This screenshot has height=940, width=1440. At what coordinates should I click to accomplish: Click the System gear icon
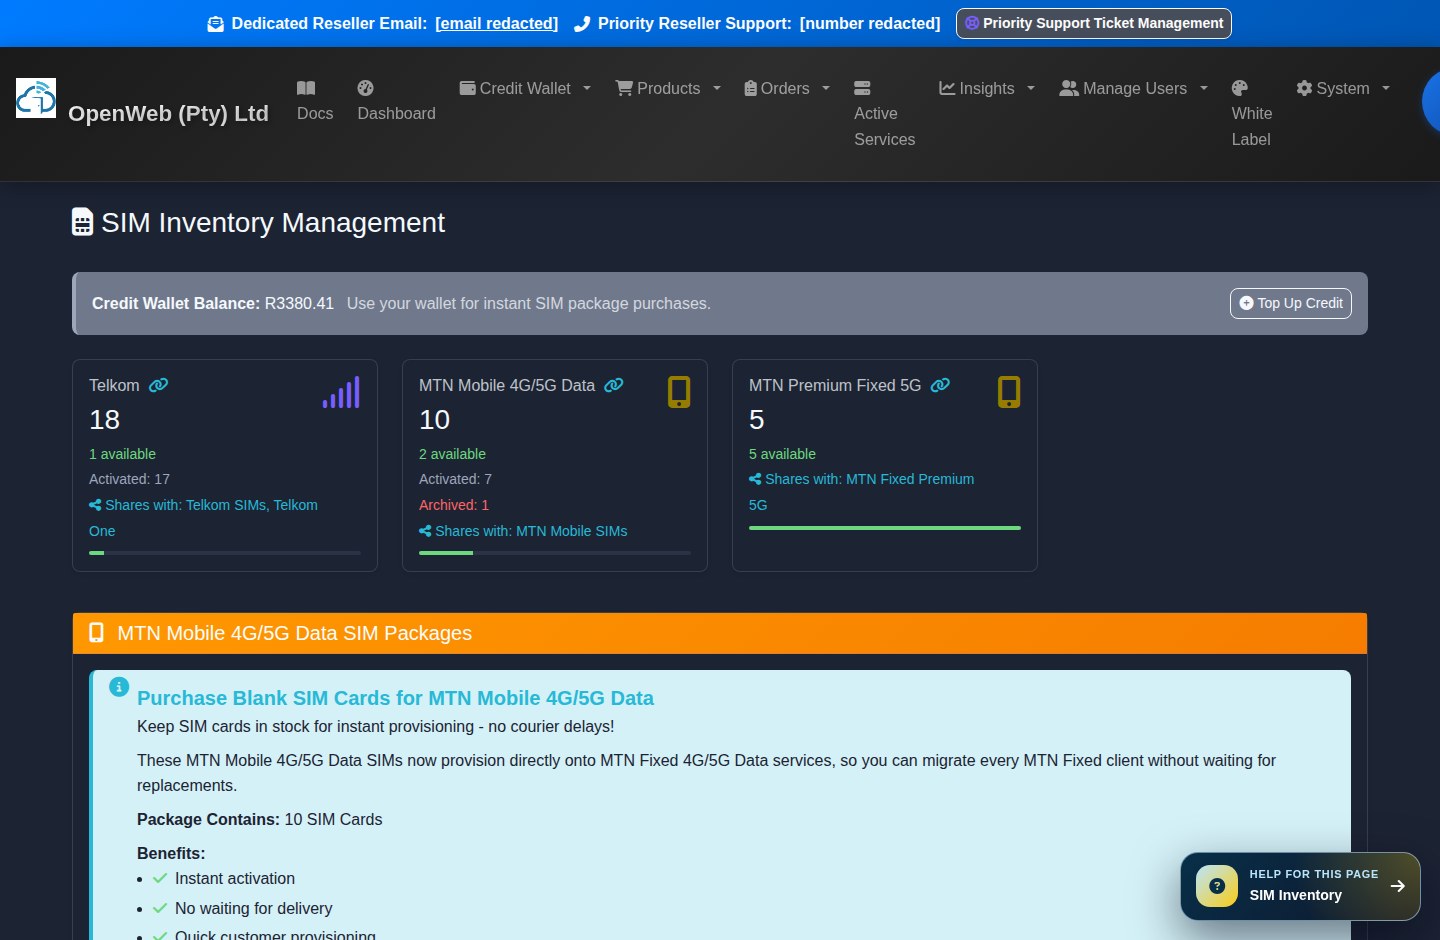click(1304, 88)
